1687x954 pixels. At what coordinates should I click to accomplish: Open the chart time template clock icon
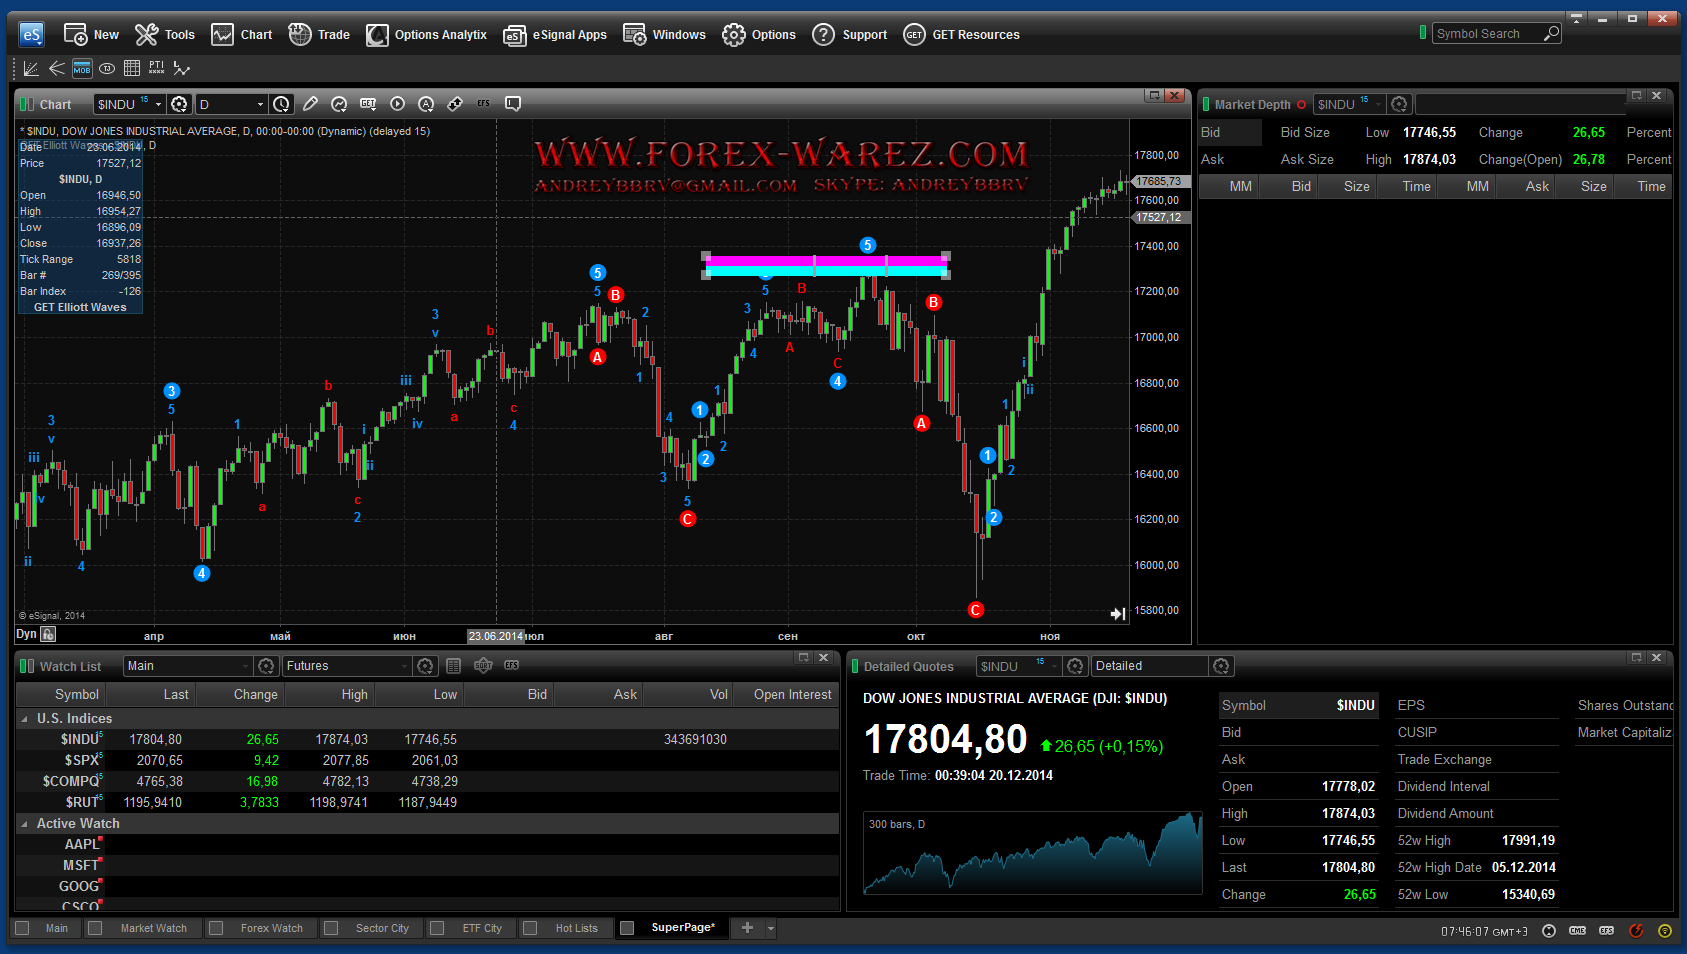(x=282, y=104)
